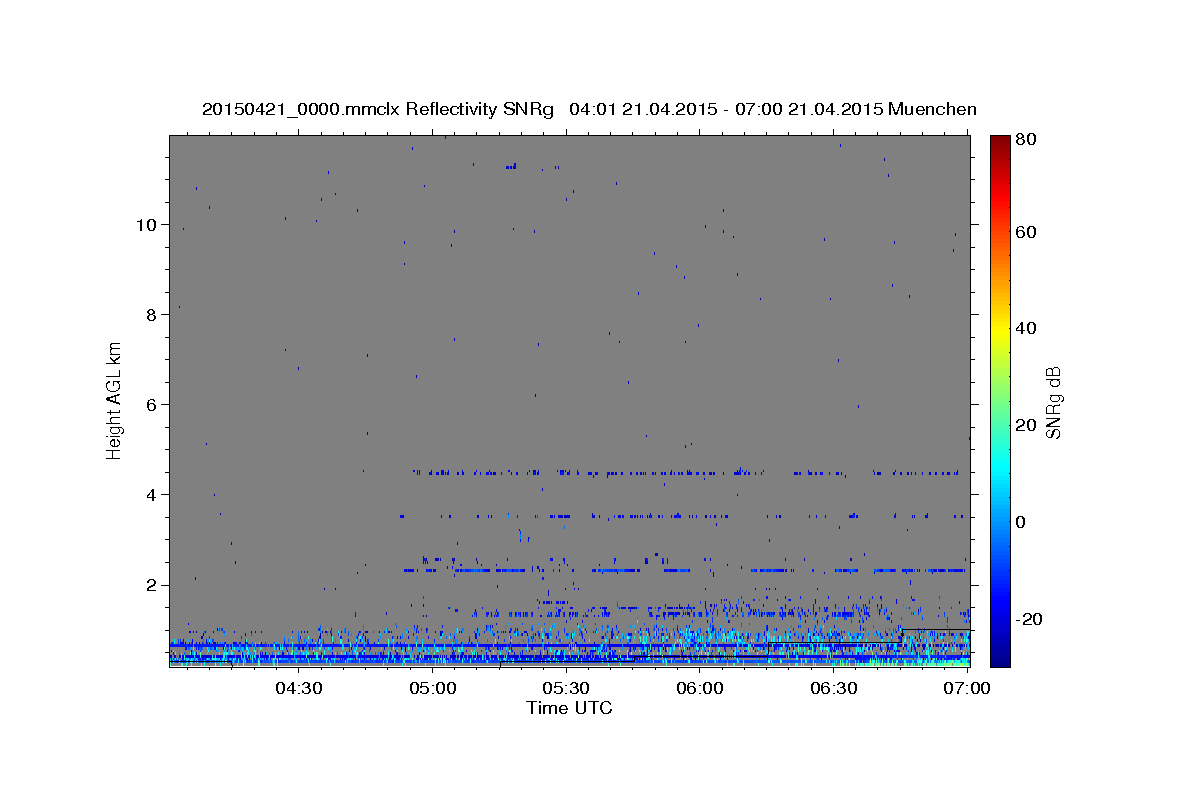Viewport: 1200px width, 800px height.
Task: Click the 'Time UTC' axis label
Action: click(569, 708)
